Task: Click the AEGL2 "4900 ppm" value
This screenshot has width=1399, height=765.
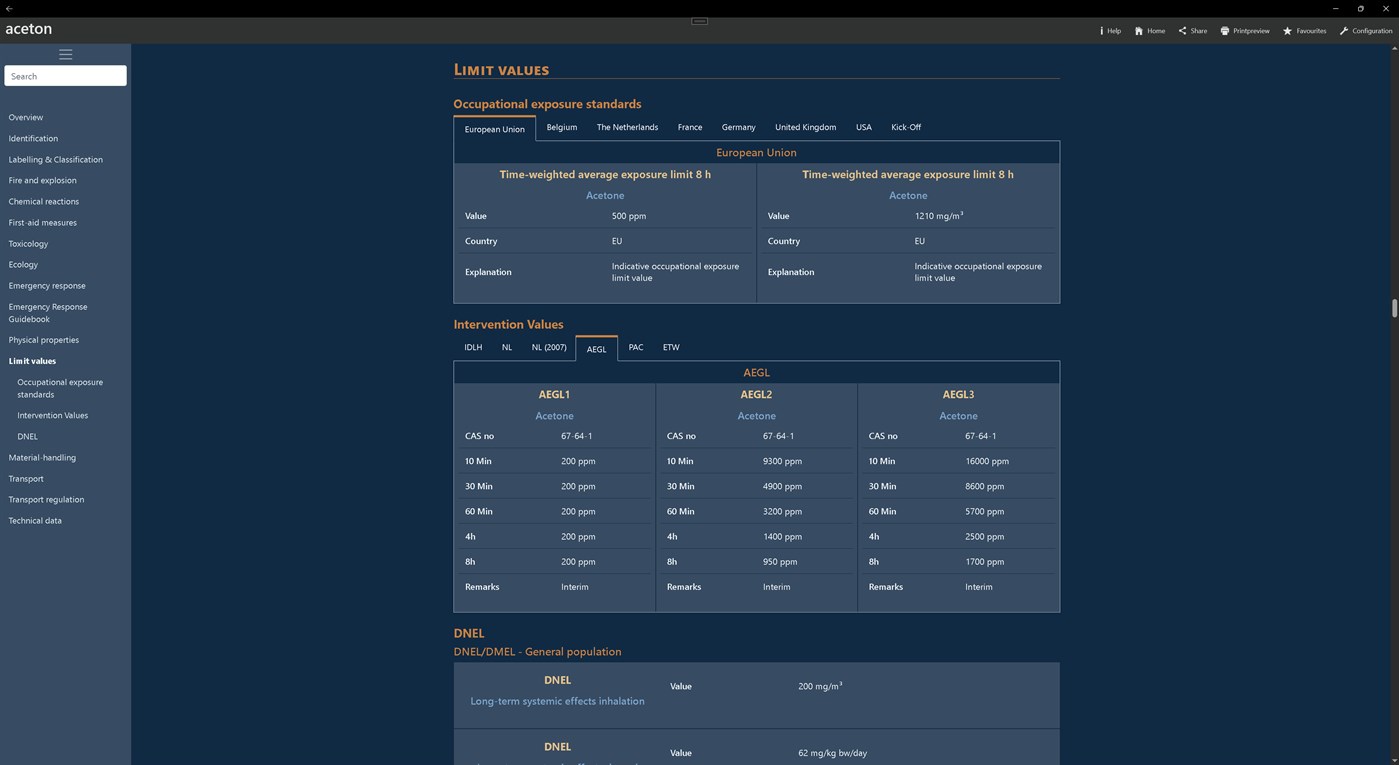Action: tap(782, 486)
